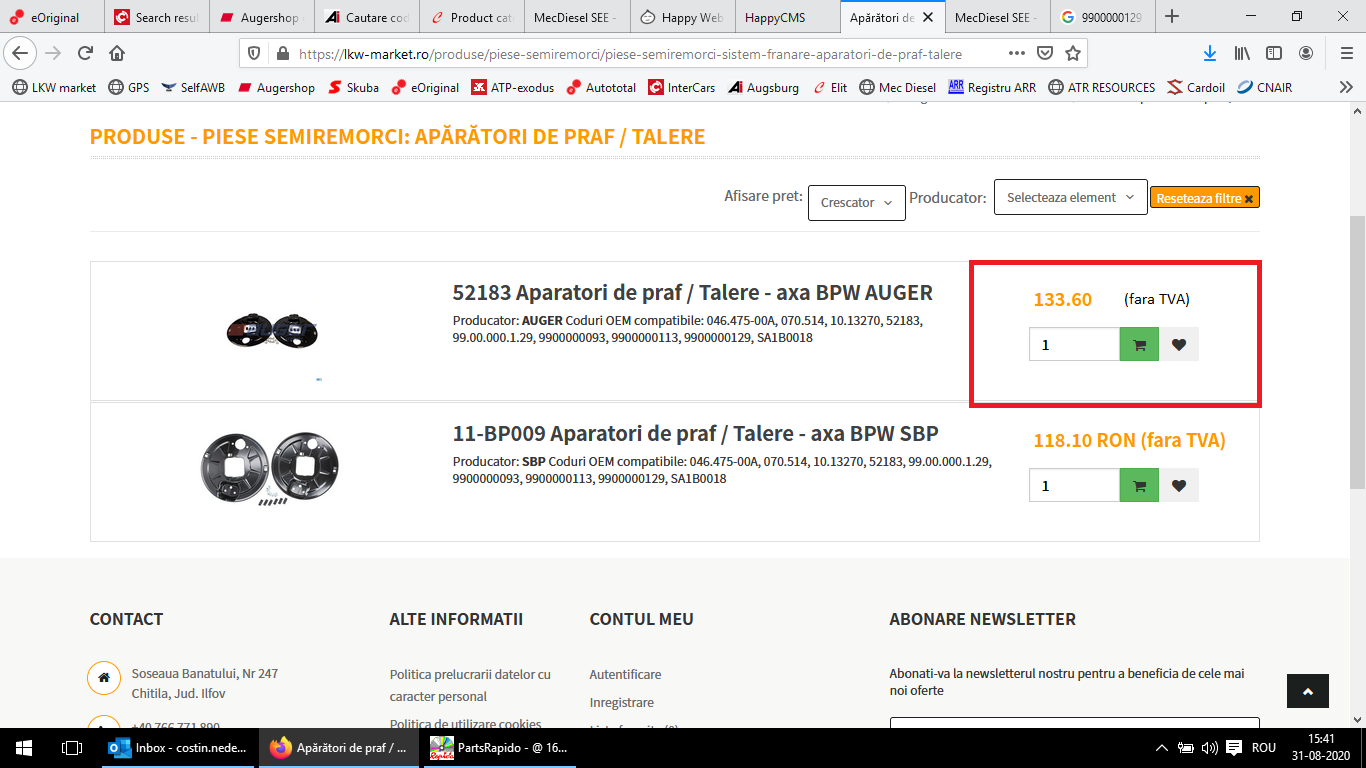Show tracking protection shield info
The image size is (1366, 768).
254,53
